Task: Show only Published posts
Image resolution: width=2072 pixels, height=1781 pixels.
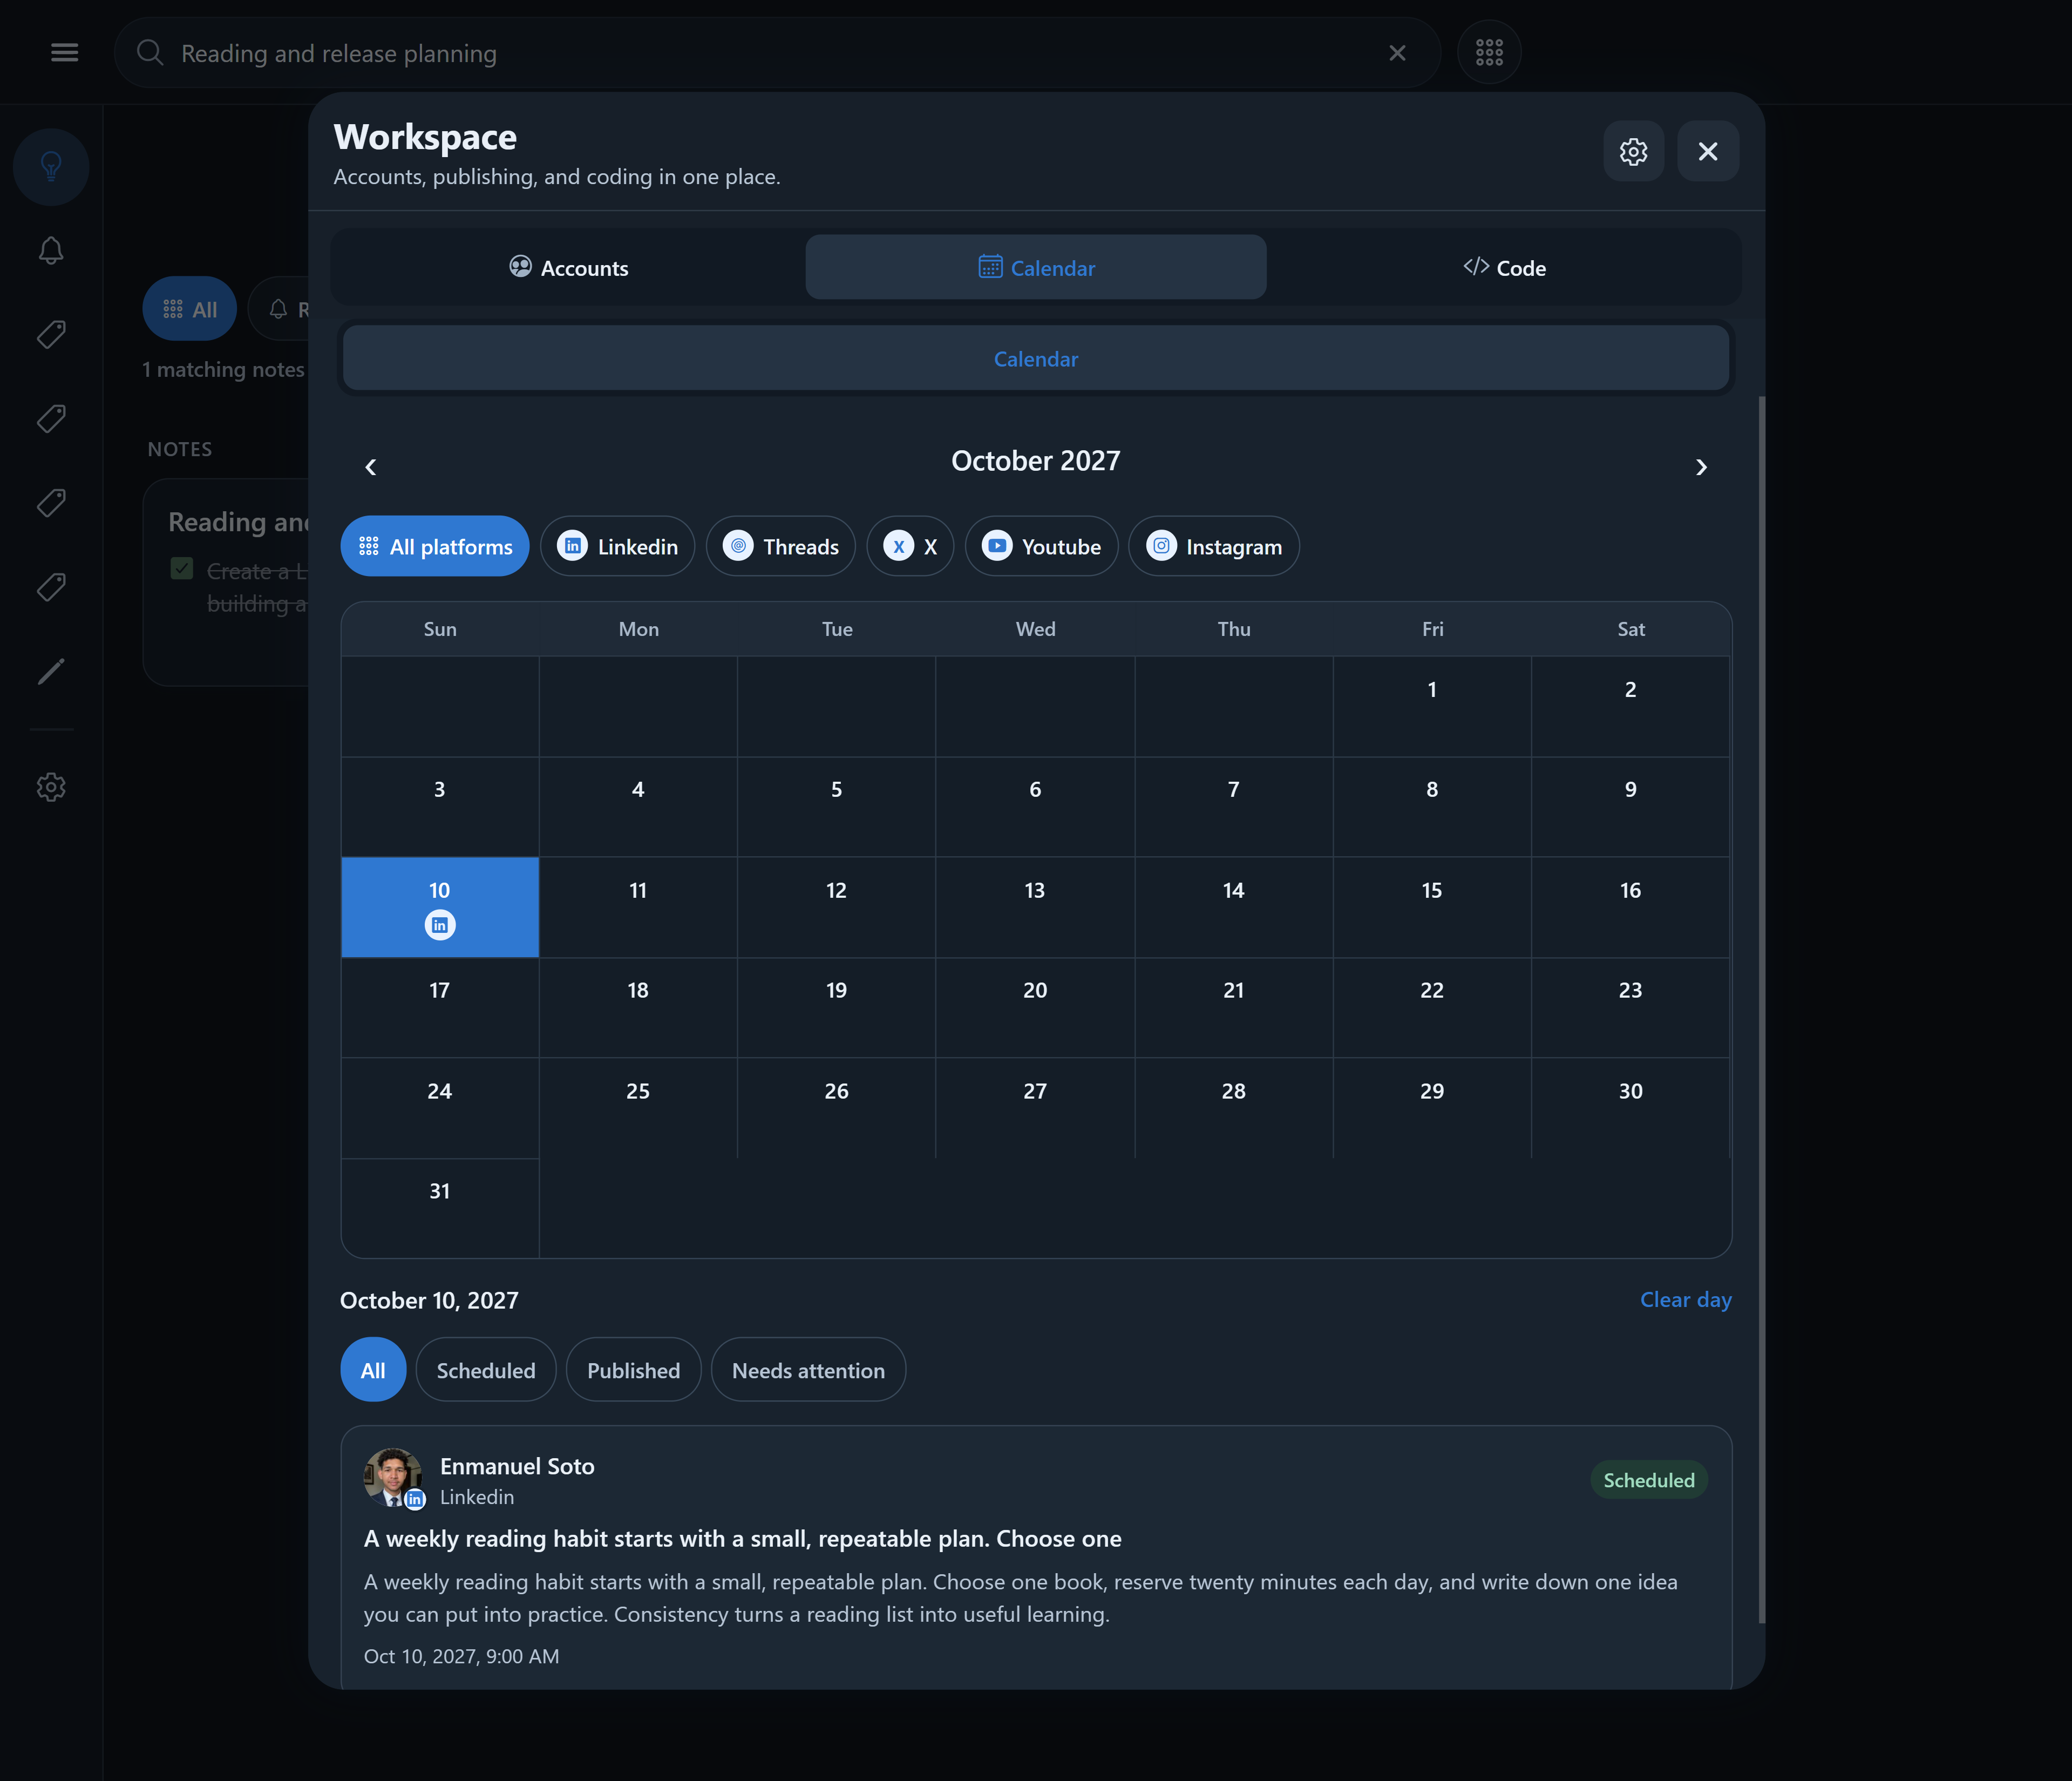Action: [x=633, y=1370]
